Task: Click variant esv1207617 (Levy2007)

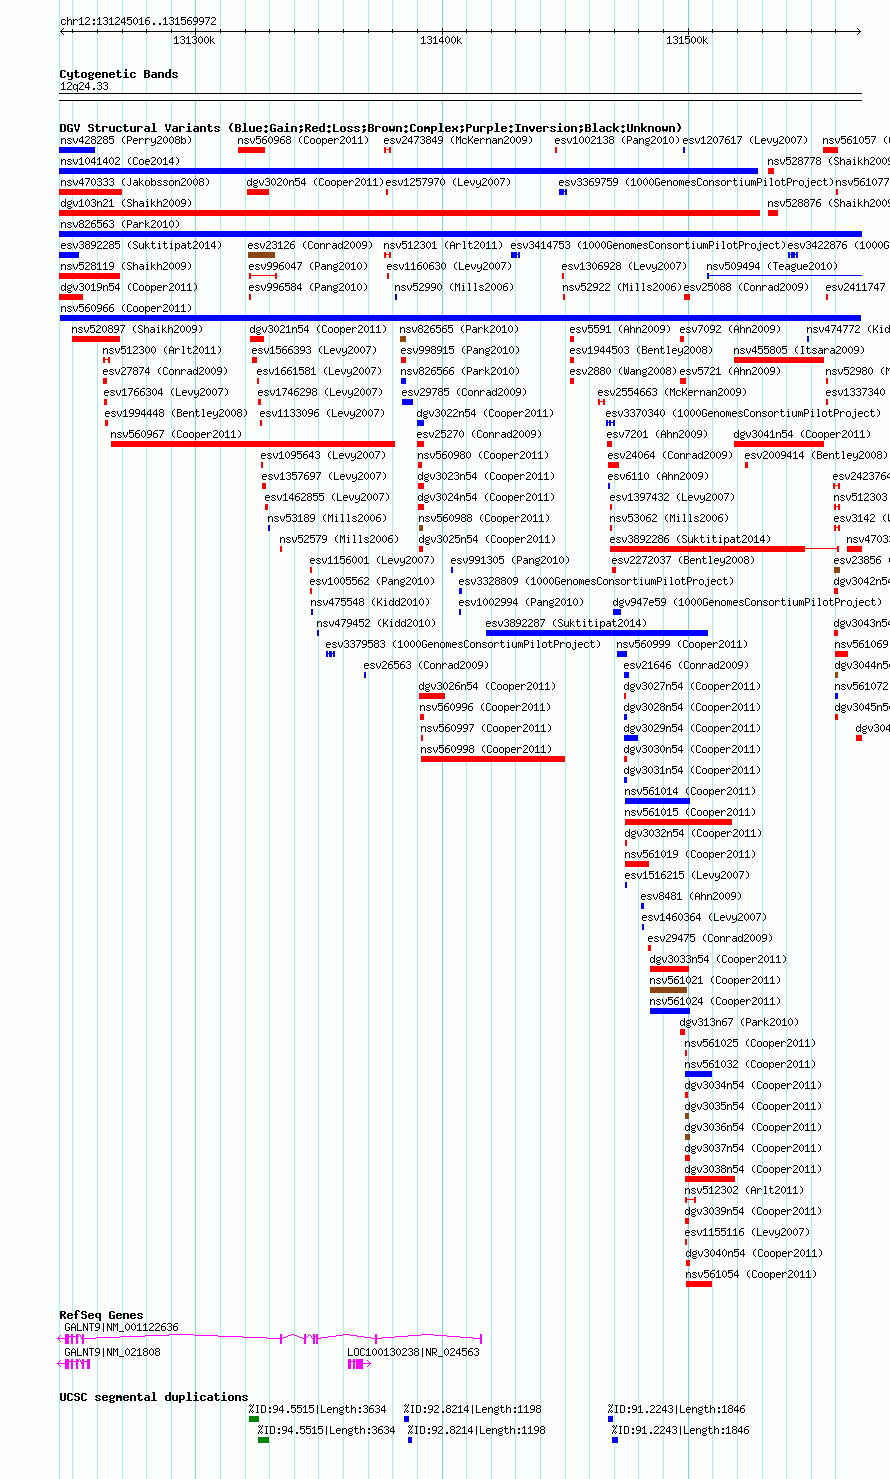Action: coord(745,141)
